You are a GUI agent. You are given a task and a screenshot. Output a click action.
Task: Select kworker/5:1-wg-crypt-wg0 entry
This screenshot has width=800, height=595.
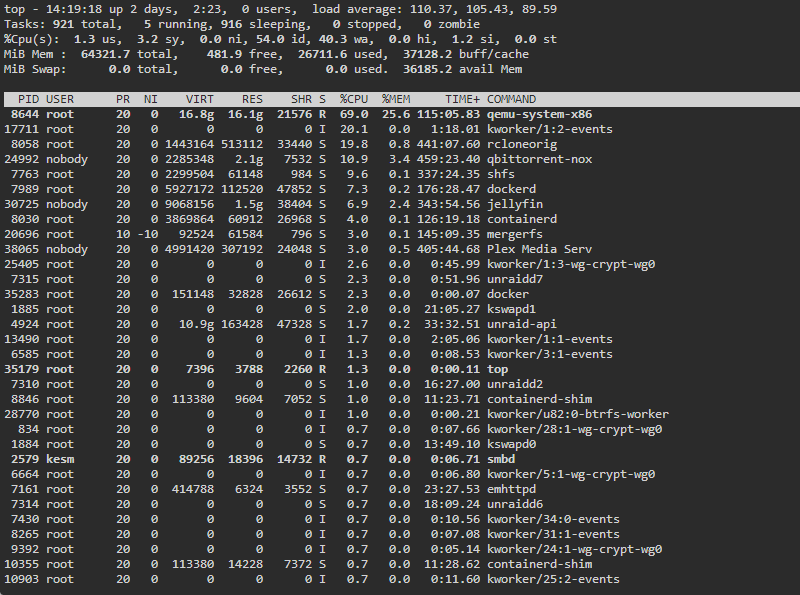pos(571,475)
